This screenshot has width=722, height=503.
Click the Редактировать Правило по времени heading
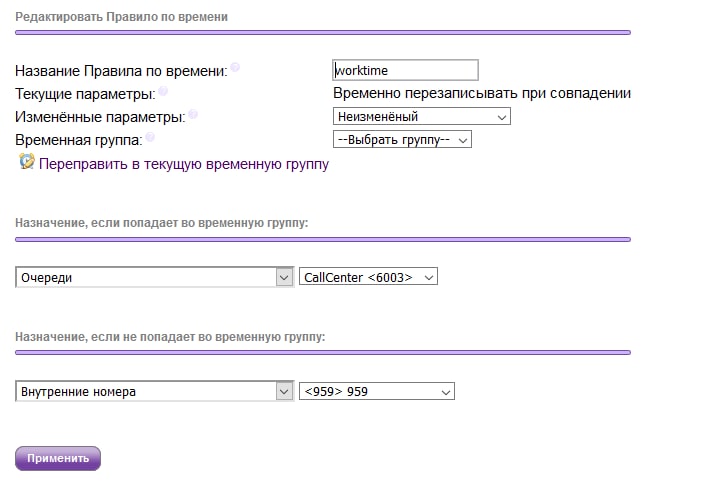[x=122, y=17]
